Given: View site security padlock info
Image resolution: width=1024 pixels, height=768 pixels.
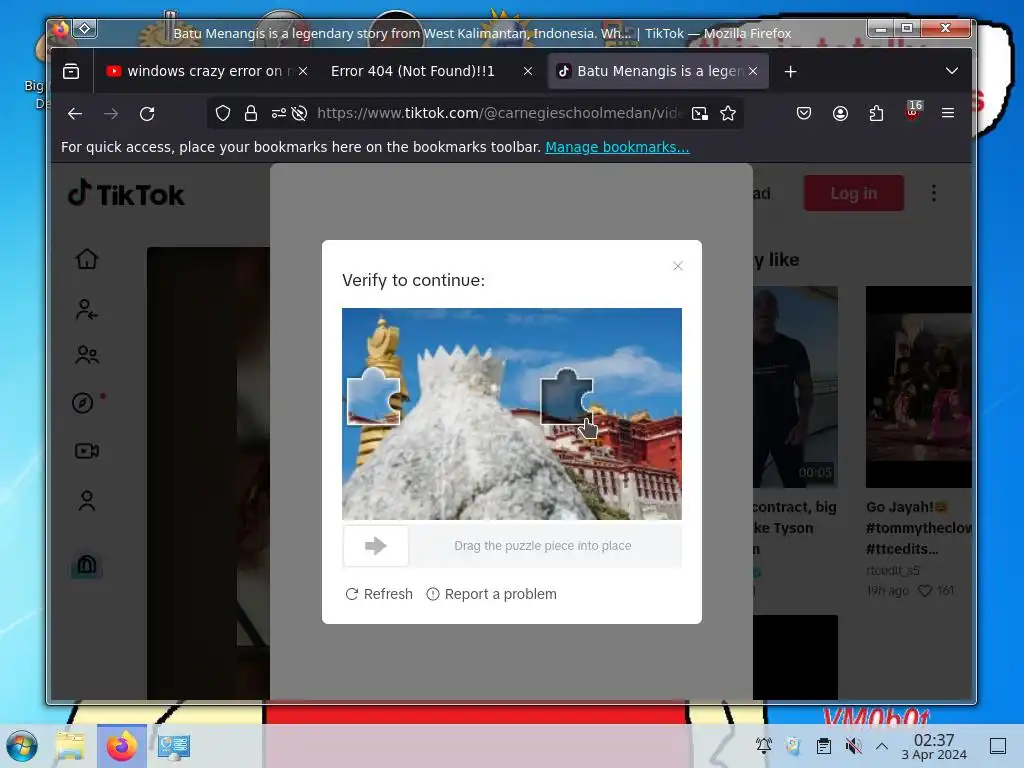Looking at the screenshot, I should pyautogui.click(x=251, y=114).
